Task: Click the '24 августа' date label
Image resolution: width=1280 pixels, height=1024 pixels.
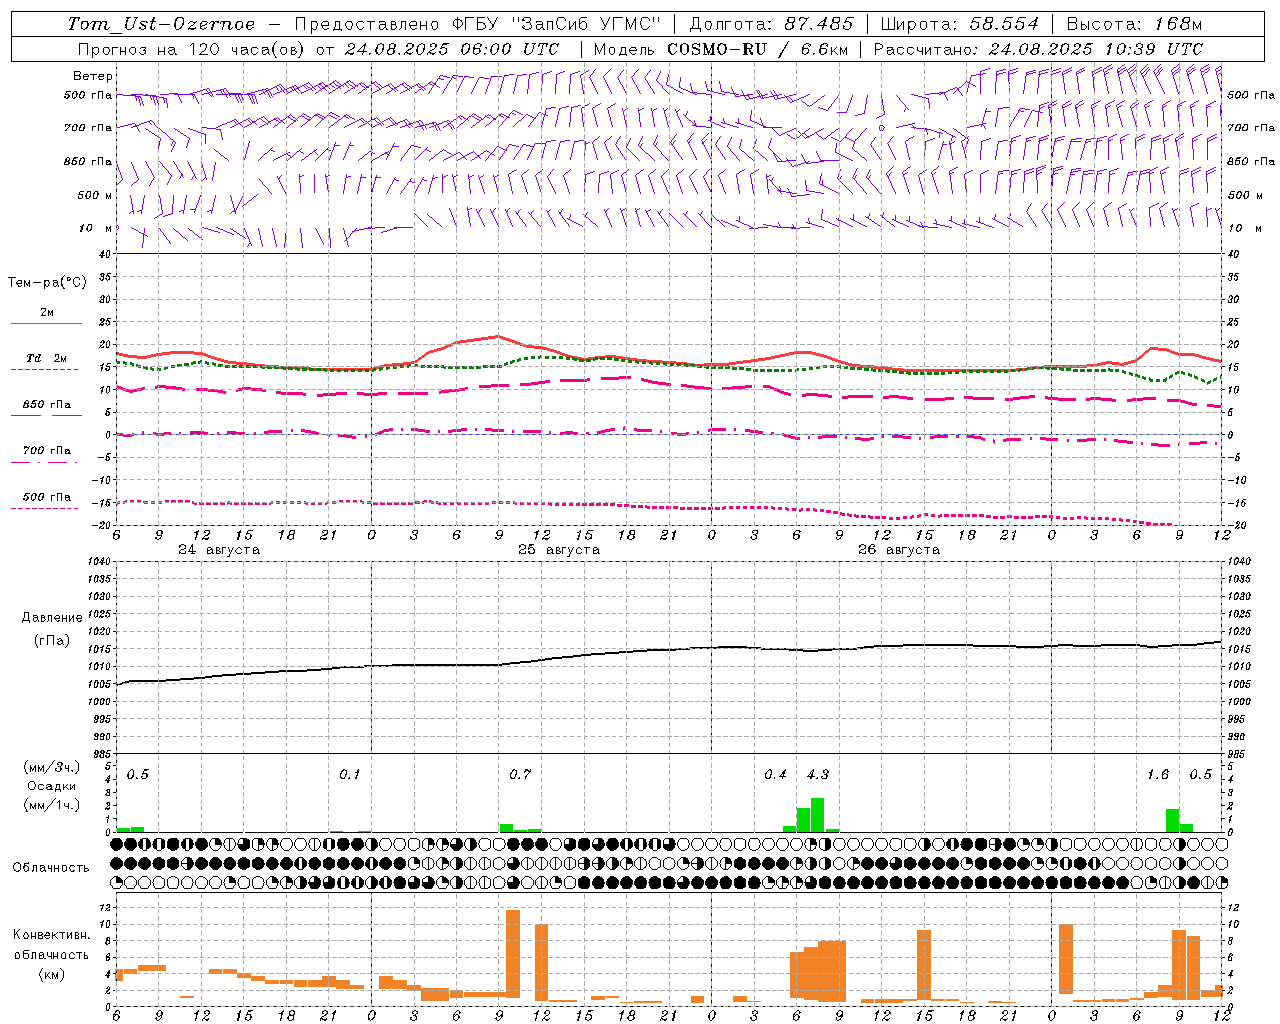Action: 219,550
